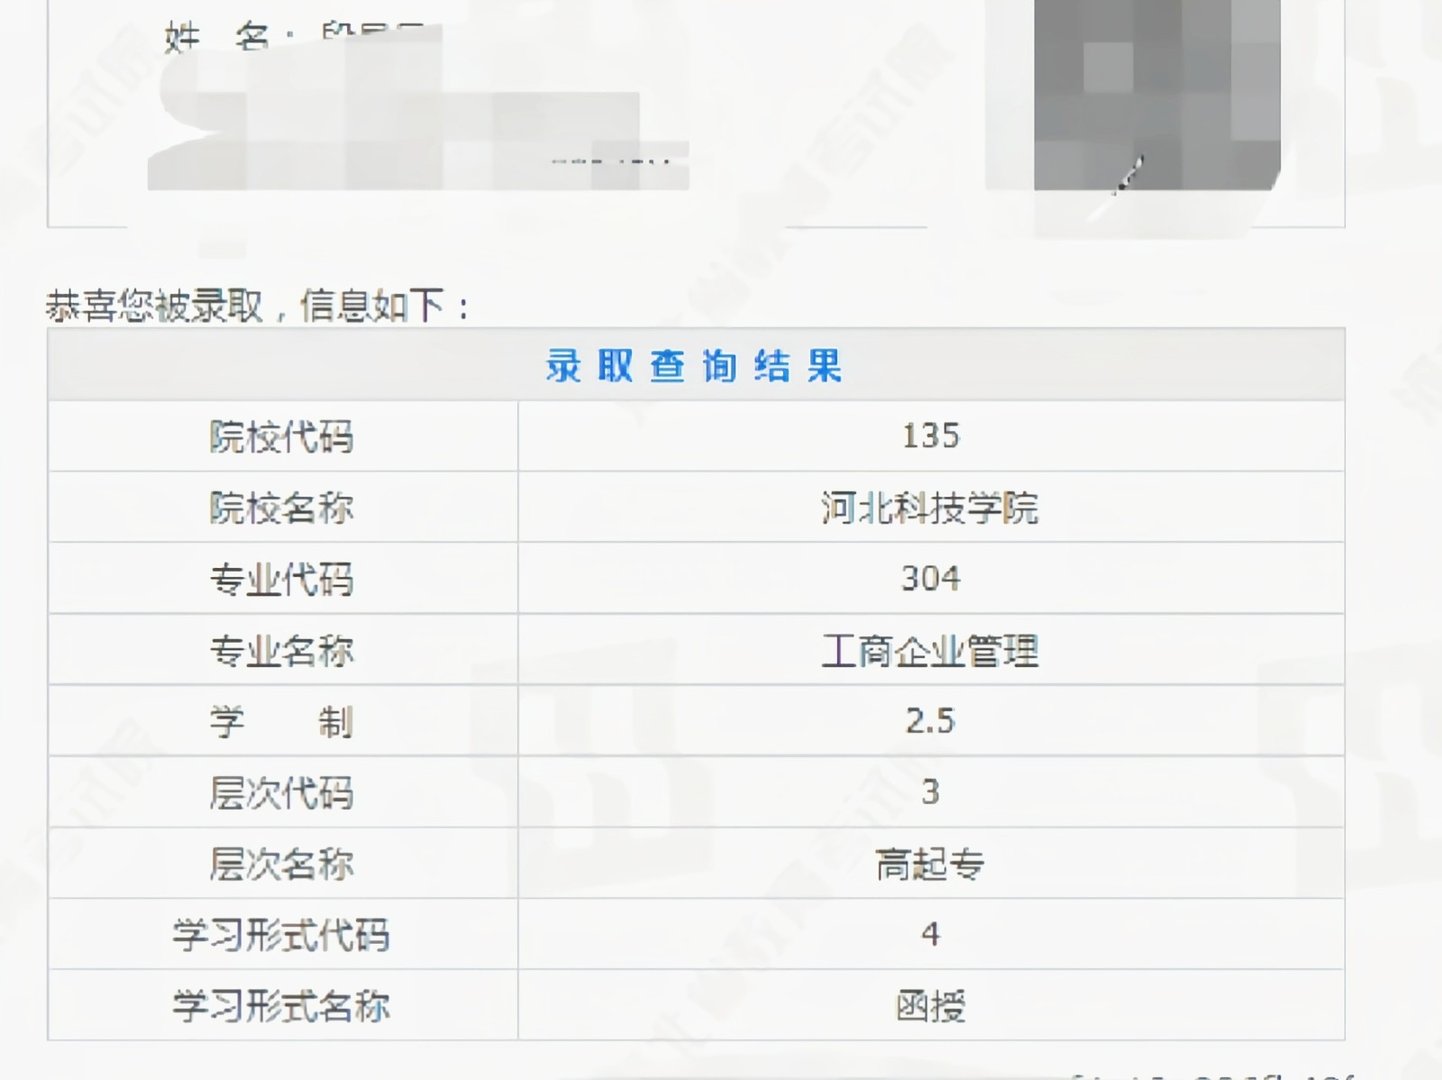Viewport: 1442px width, 1080px height.
Task: Click the 录取查询结果 table header
Action: [694, 366]
